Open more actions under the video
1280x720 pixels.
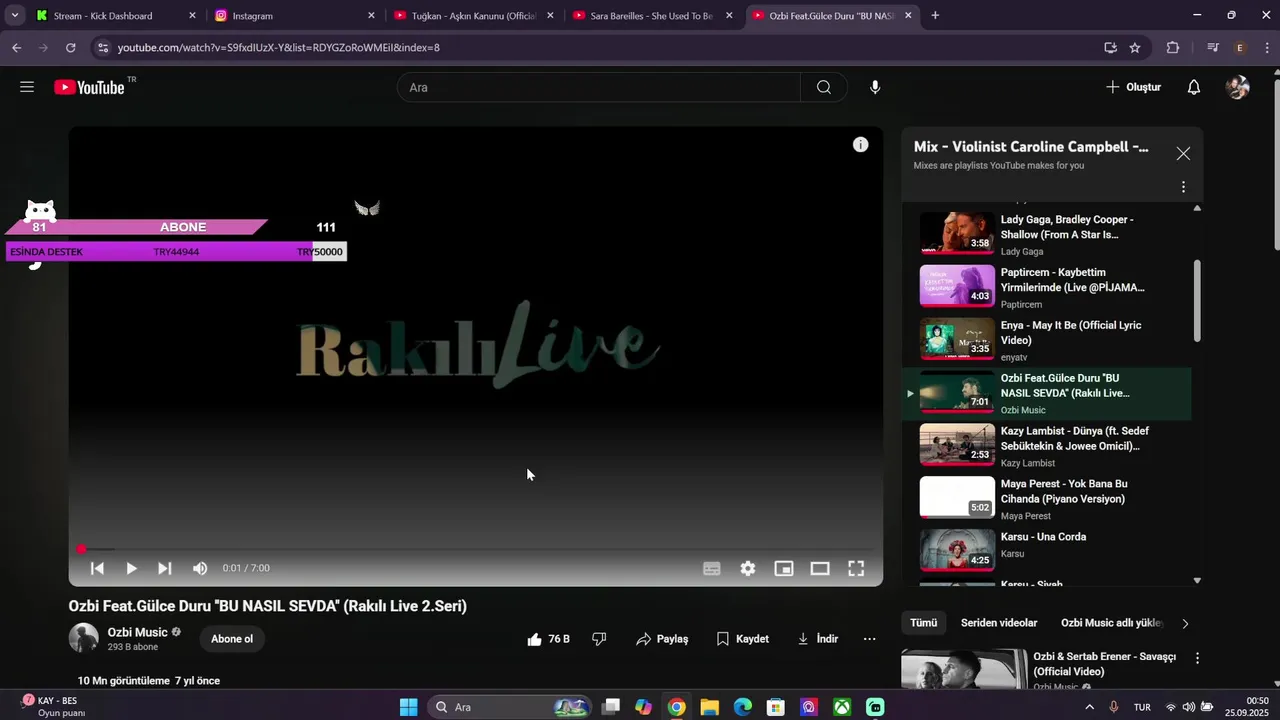coord(869,639)
